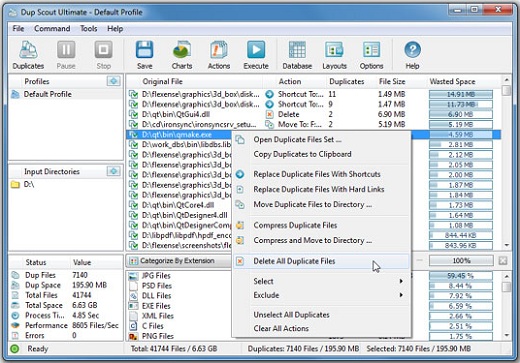Click the Save floppy disk icon
The width and height of the screenshot is (520, 363).
coord(144,50)
